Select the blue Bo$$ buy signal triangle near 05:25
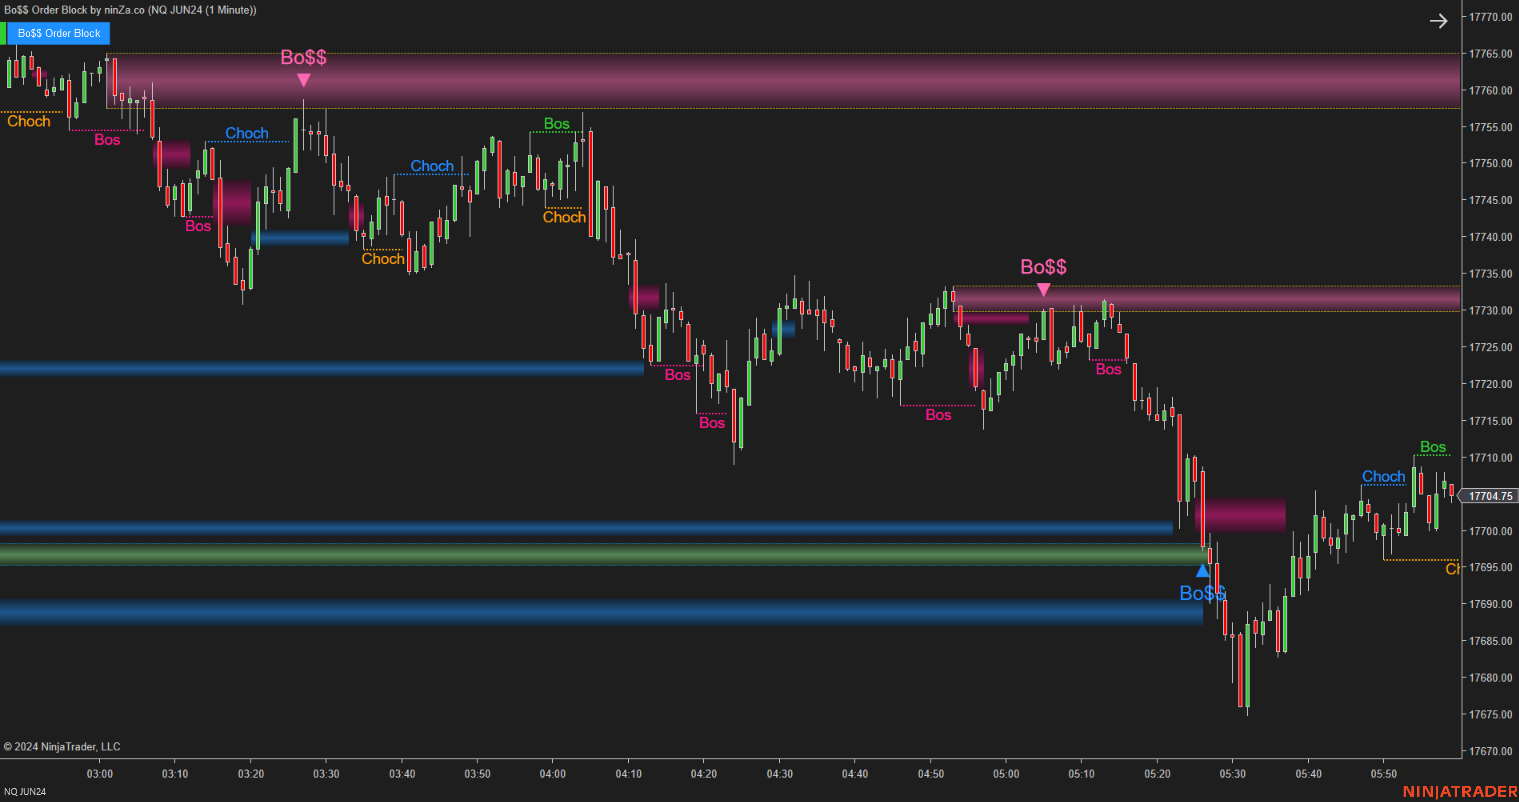The width and height of the screenshot is (1519, 802). pos(1203,570)
